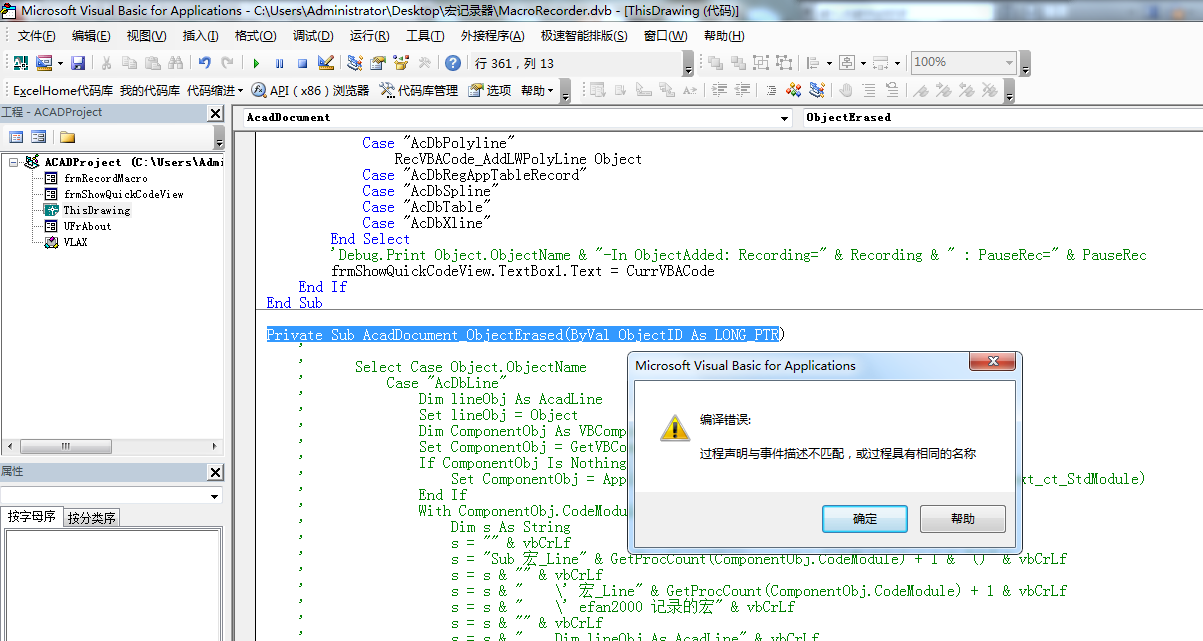The height and width of the screenshot is (641, 1203).
Task: Switch to 按分类序 properties tab
Action: (x=92, y=518)
